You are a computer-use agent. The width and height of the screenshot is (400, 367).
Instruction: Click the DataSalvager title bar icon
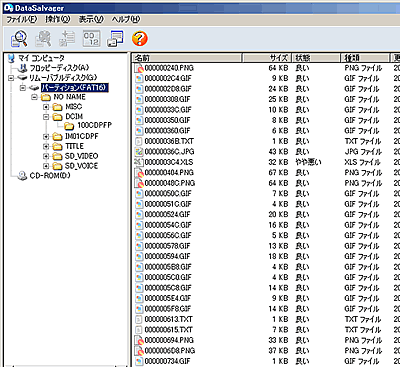8,8
